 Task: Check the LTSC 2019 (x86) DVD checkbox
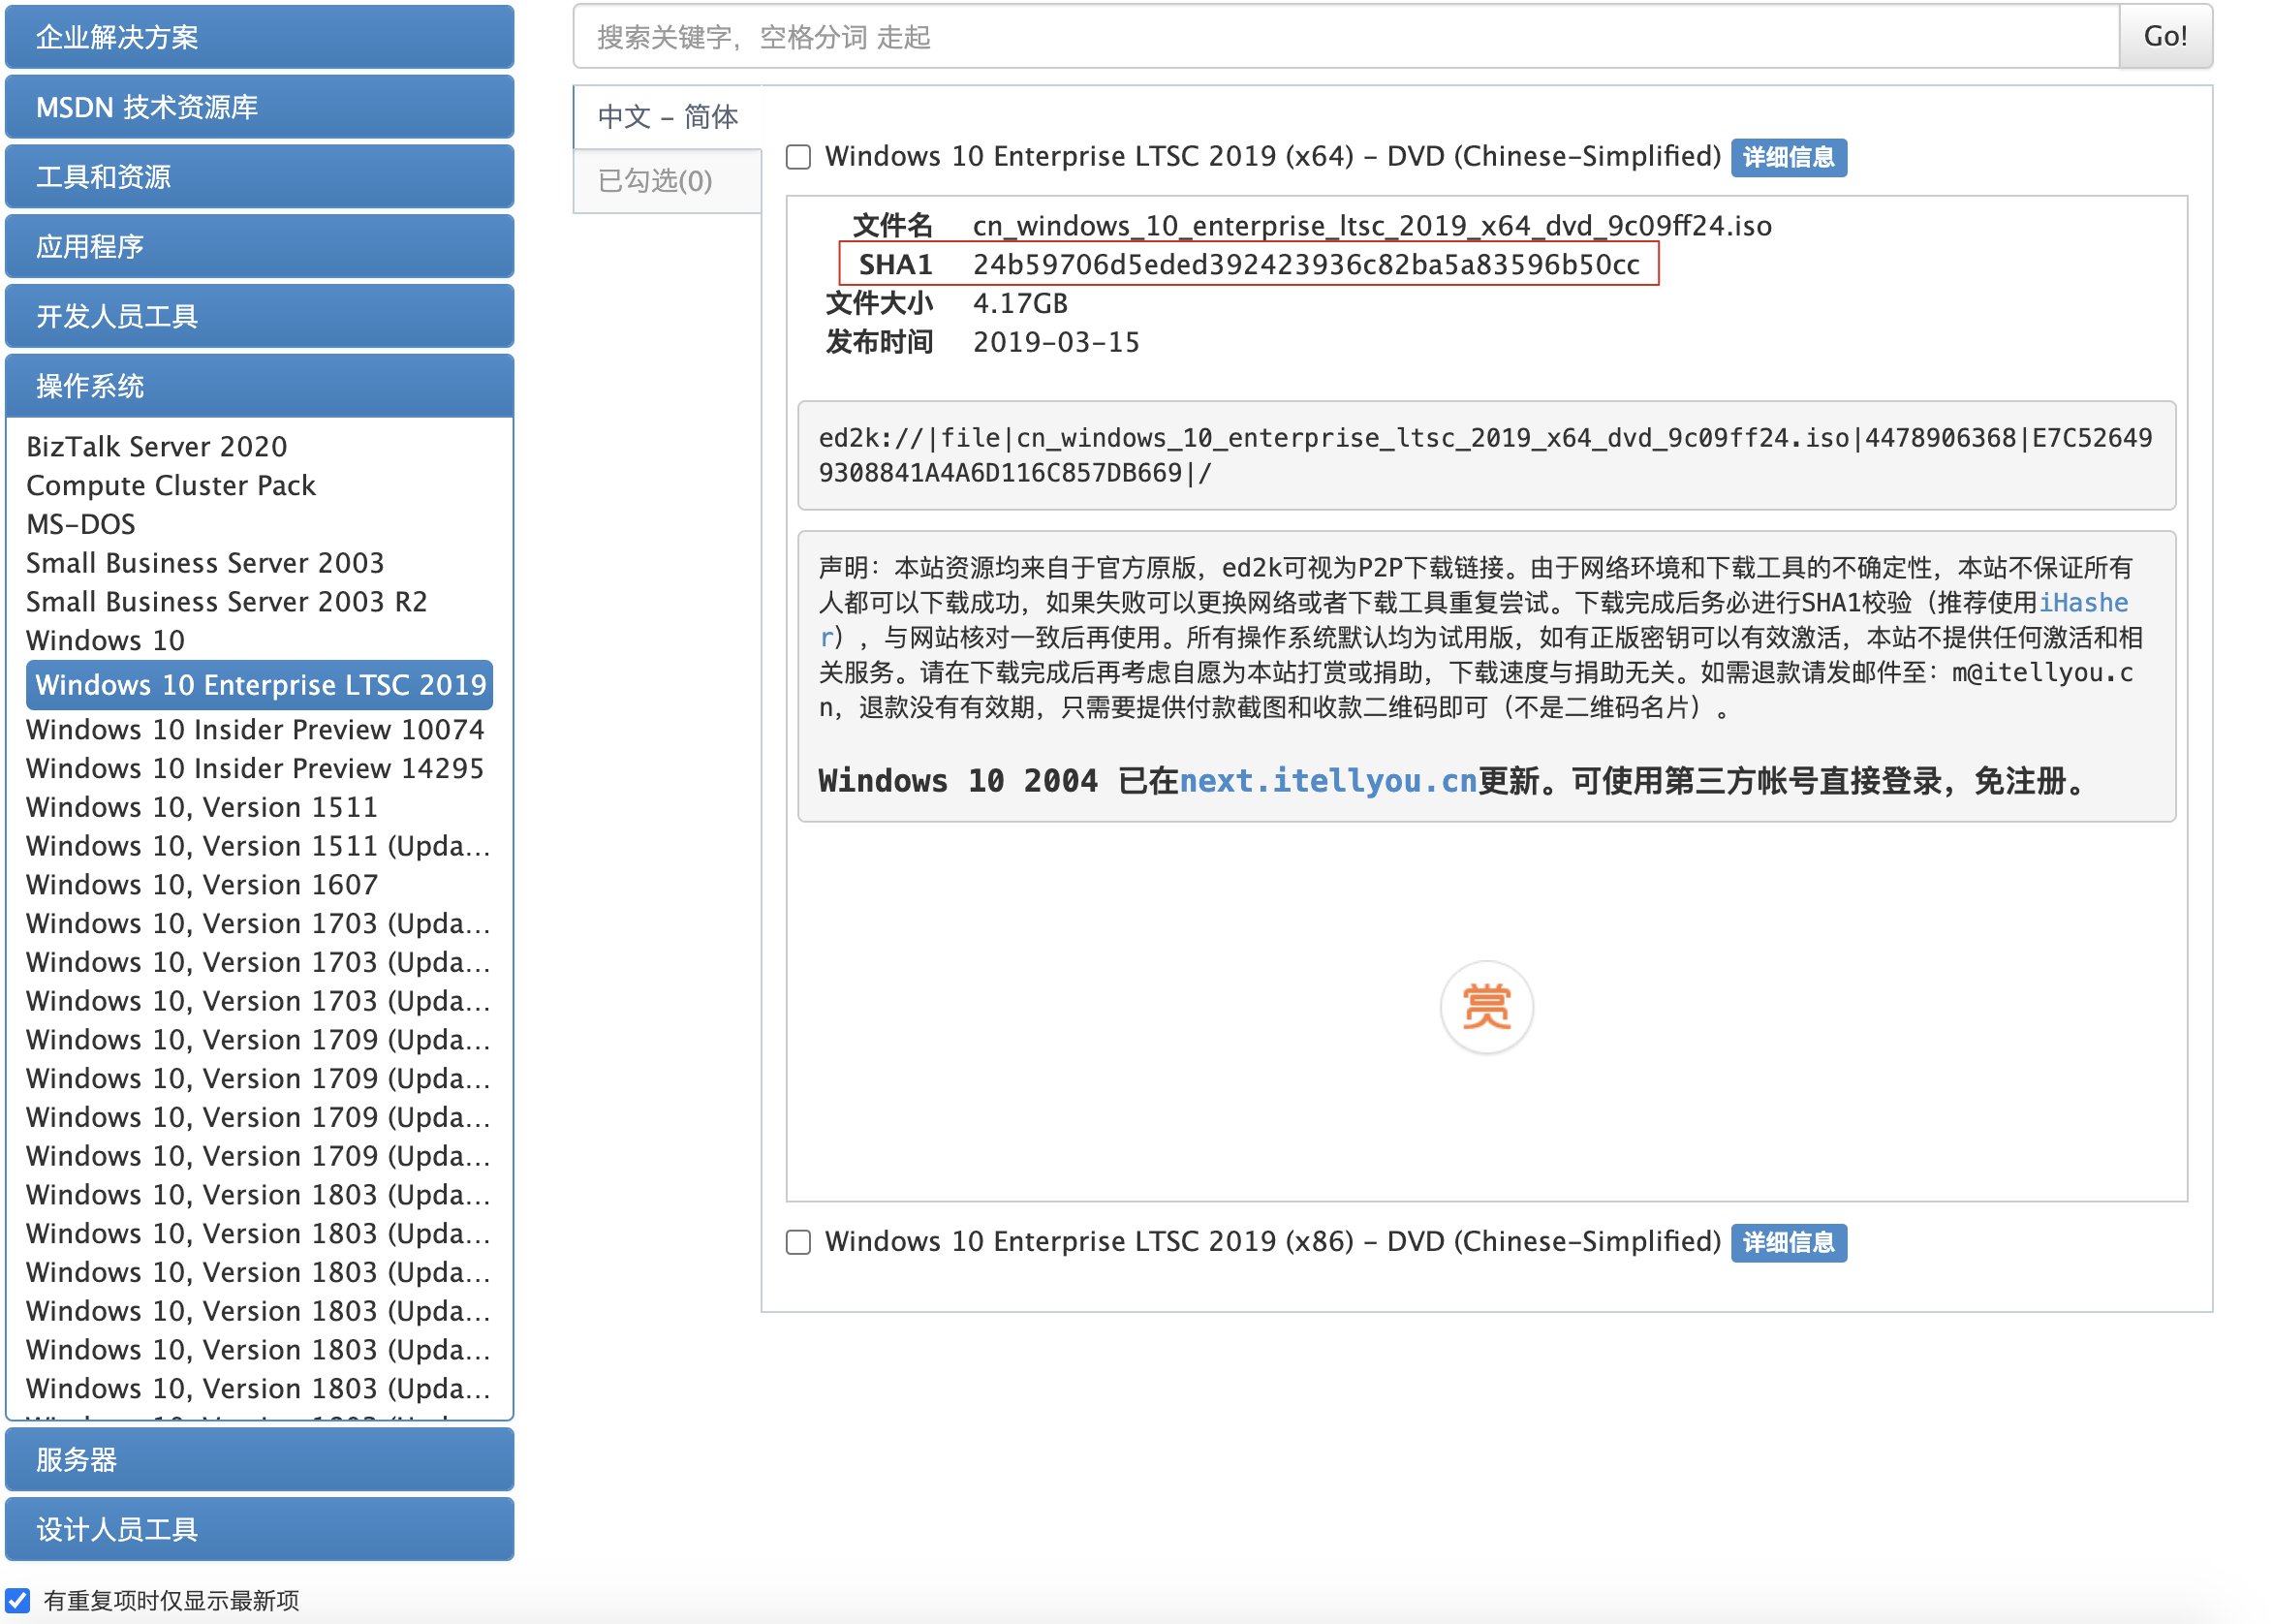[797, 1242]
